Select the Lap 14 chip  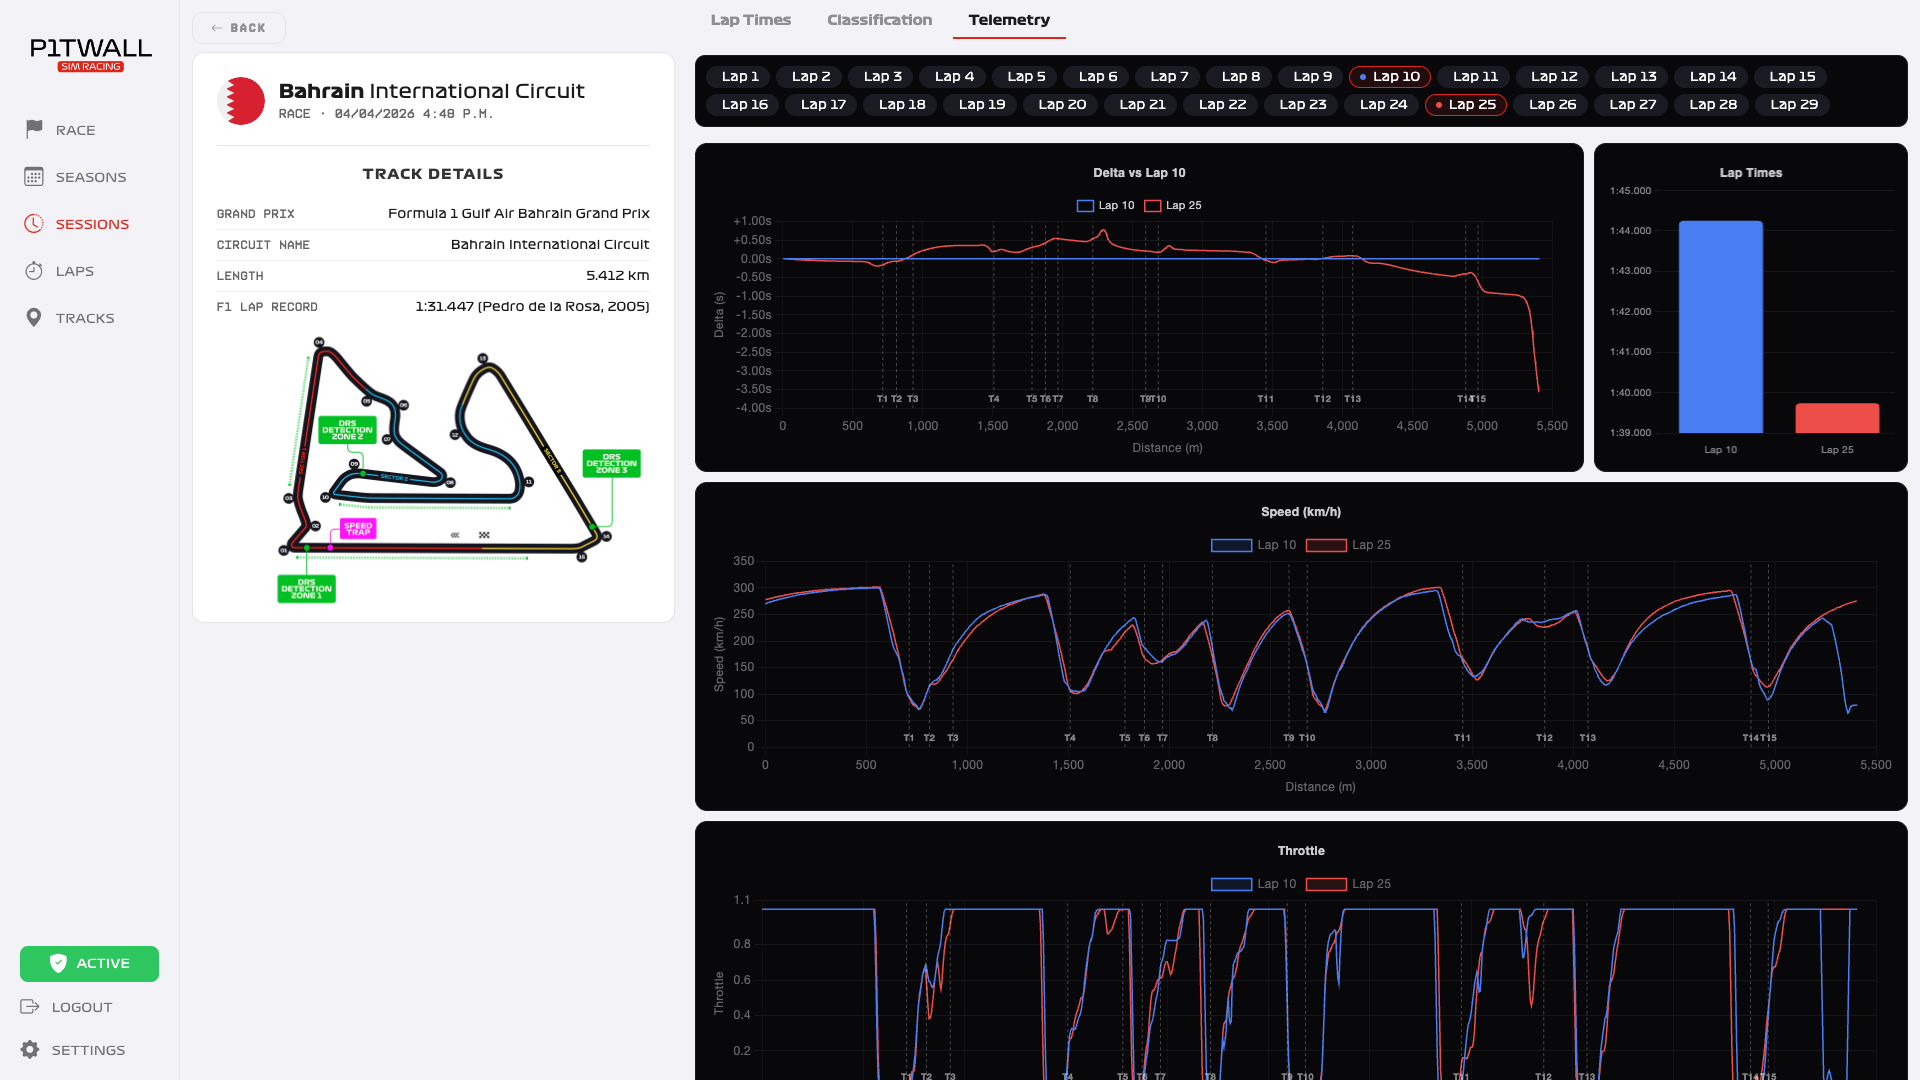[1713, 76]
